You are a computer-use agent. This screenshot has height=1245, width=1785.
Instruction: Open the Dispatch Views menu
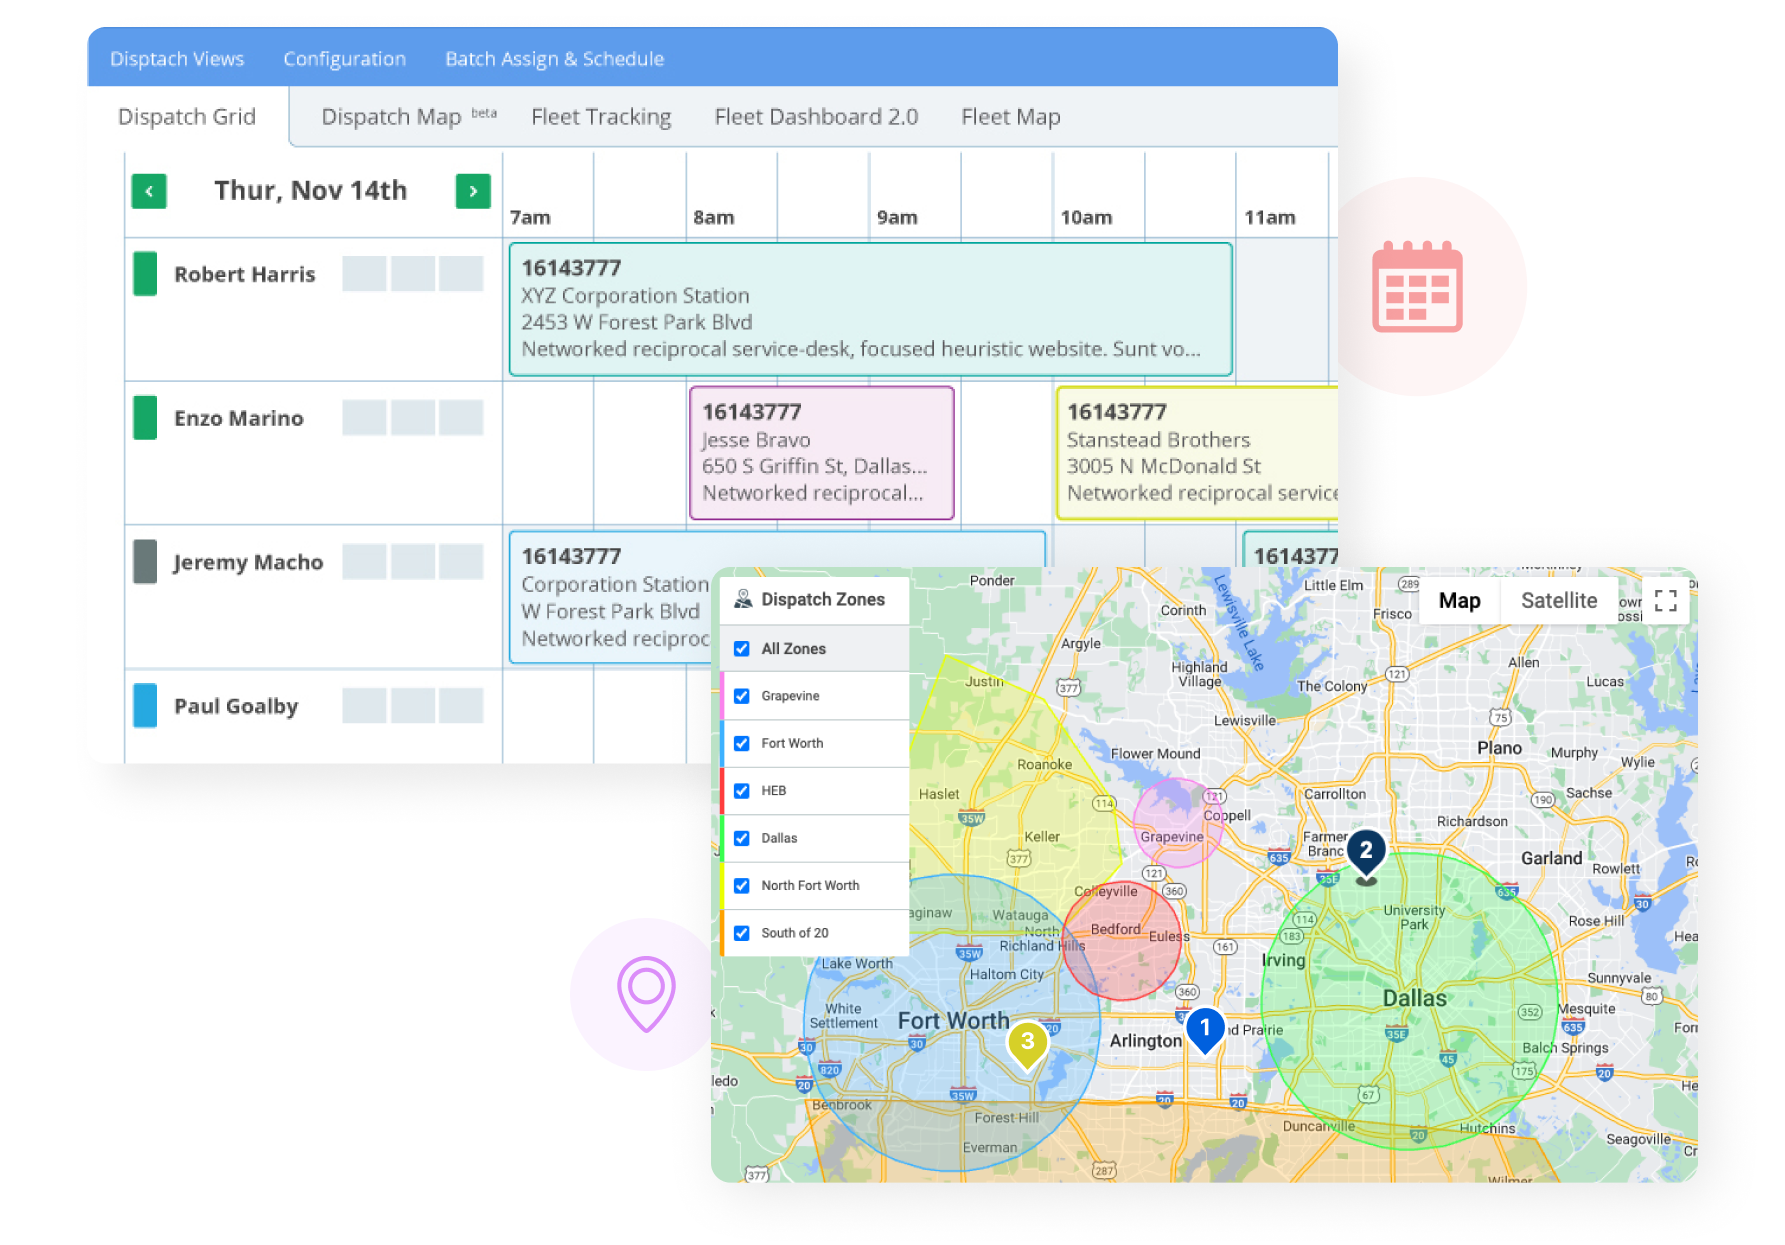(x=177, y=59)
